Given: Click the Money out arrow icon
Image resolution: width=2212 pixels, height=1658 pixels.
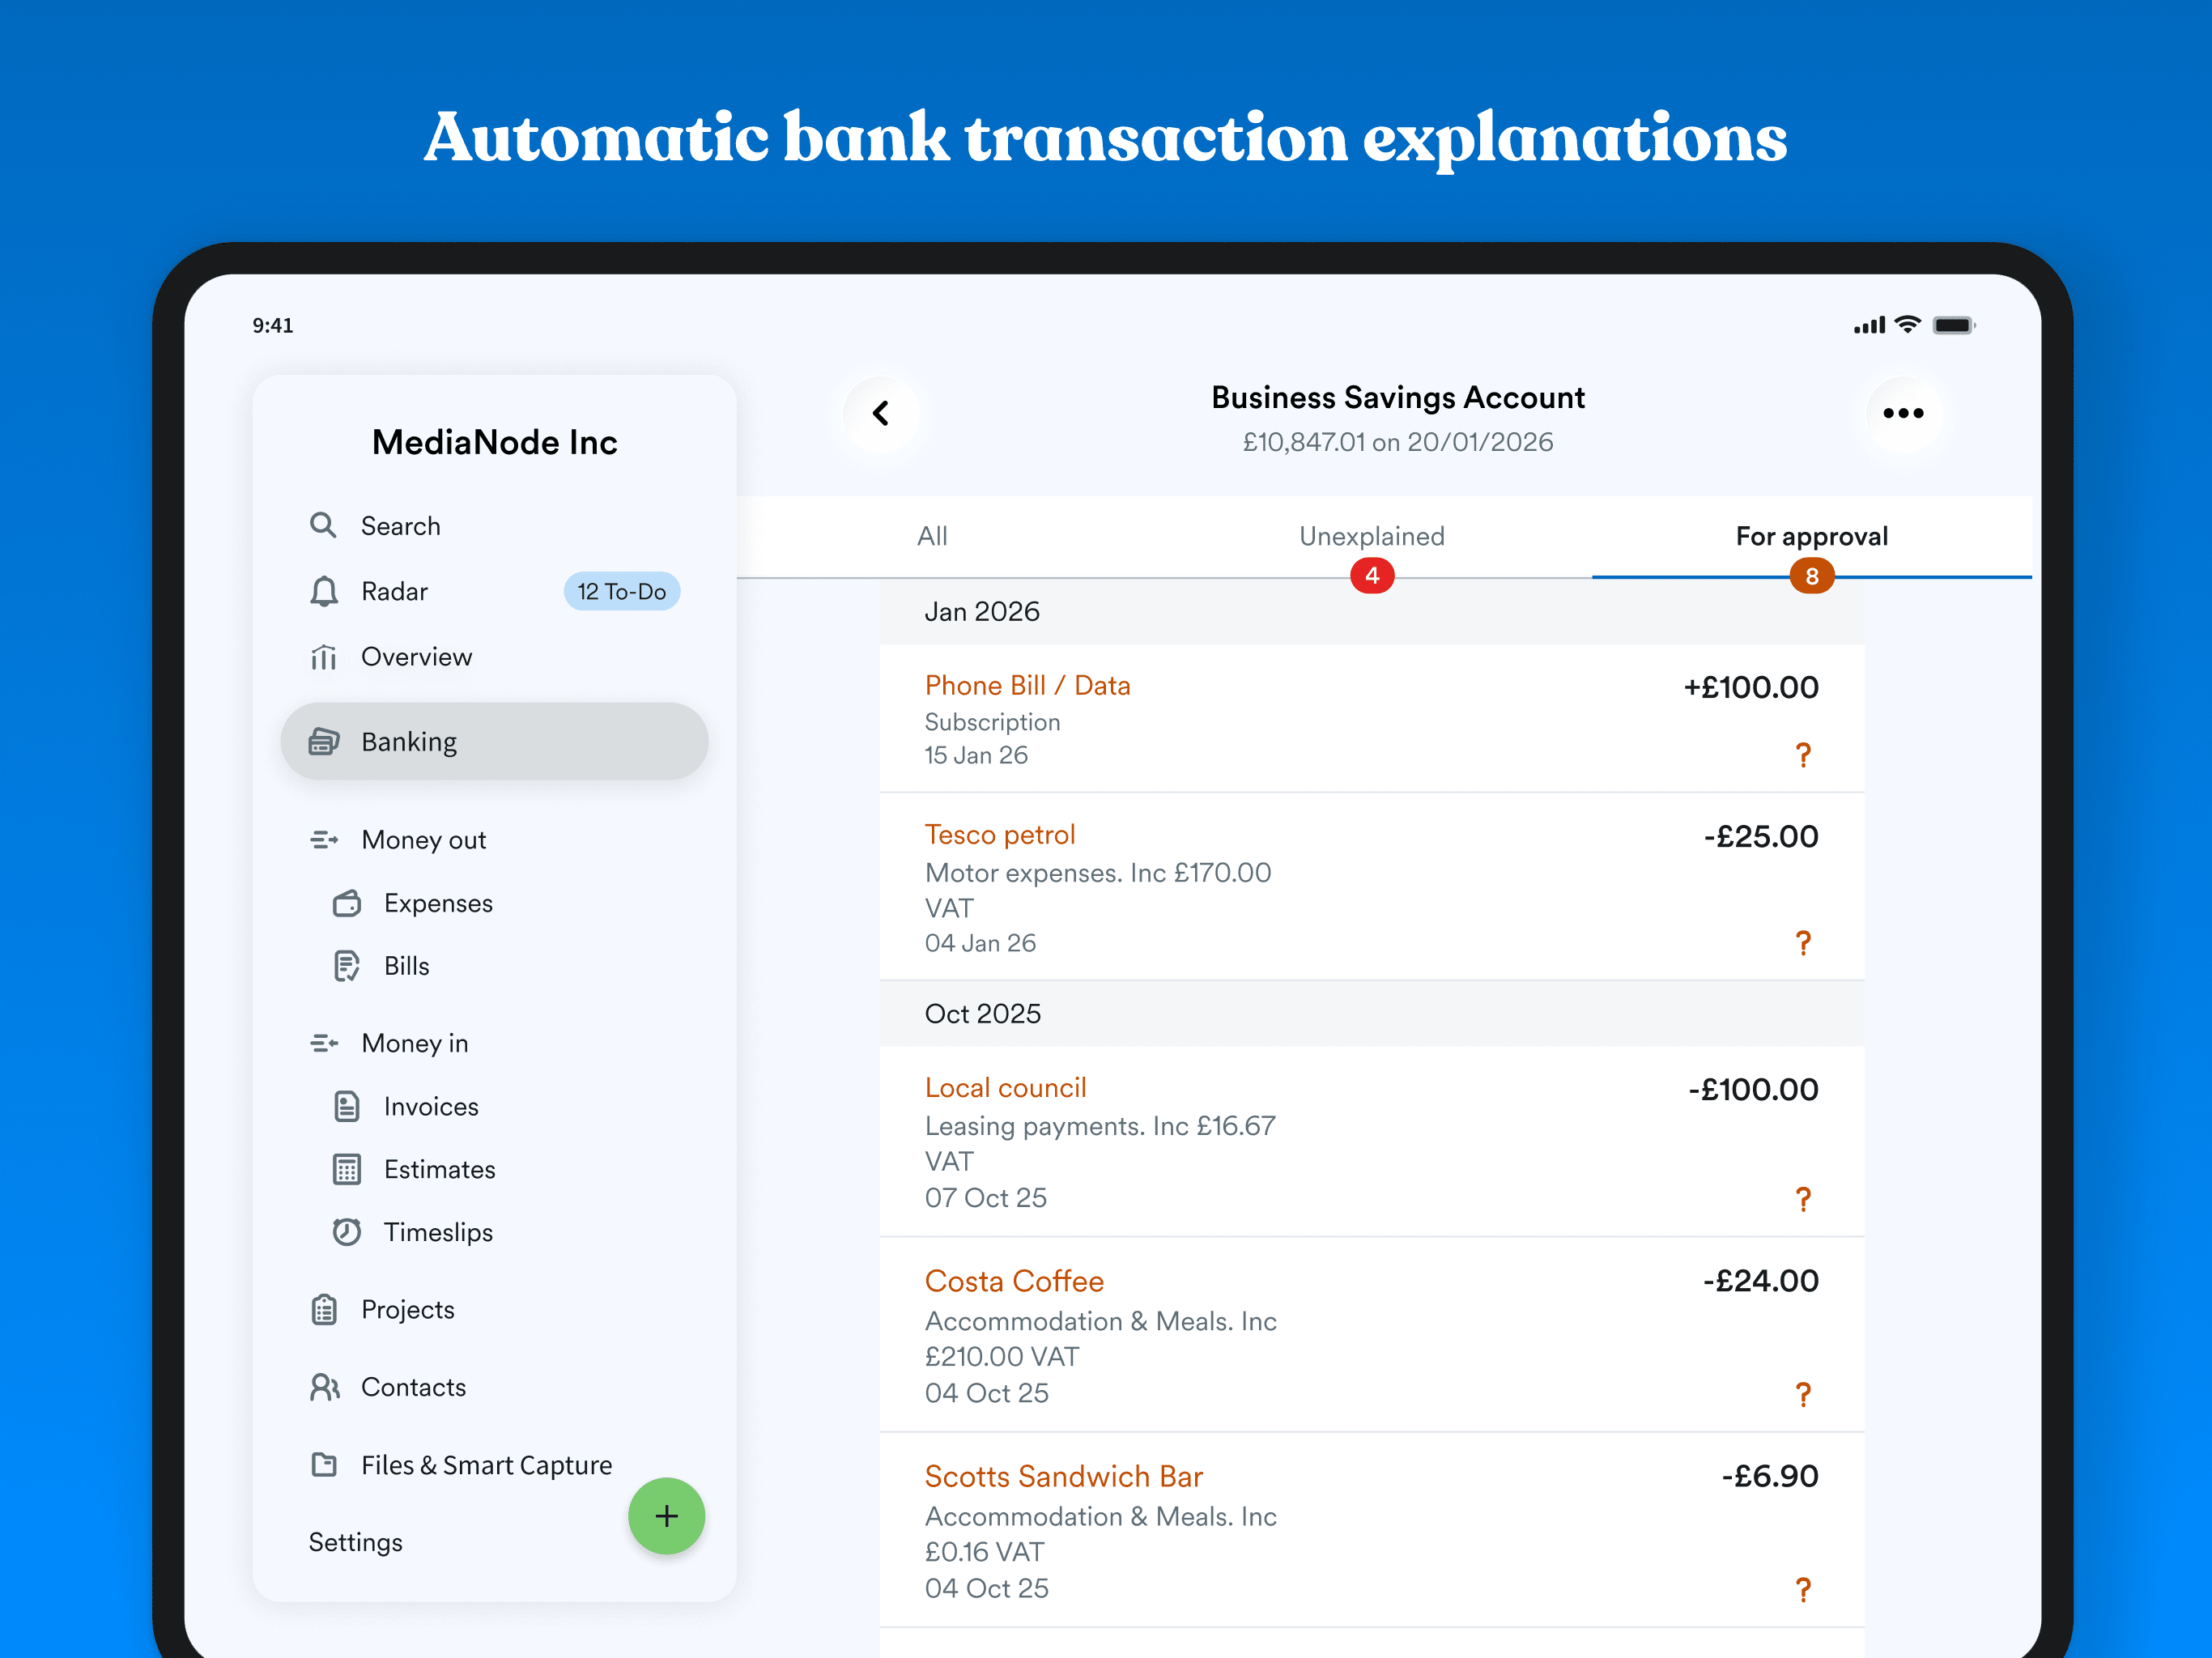Looking at the screenshot, I should click(x=323, y=840).
